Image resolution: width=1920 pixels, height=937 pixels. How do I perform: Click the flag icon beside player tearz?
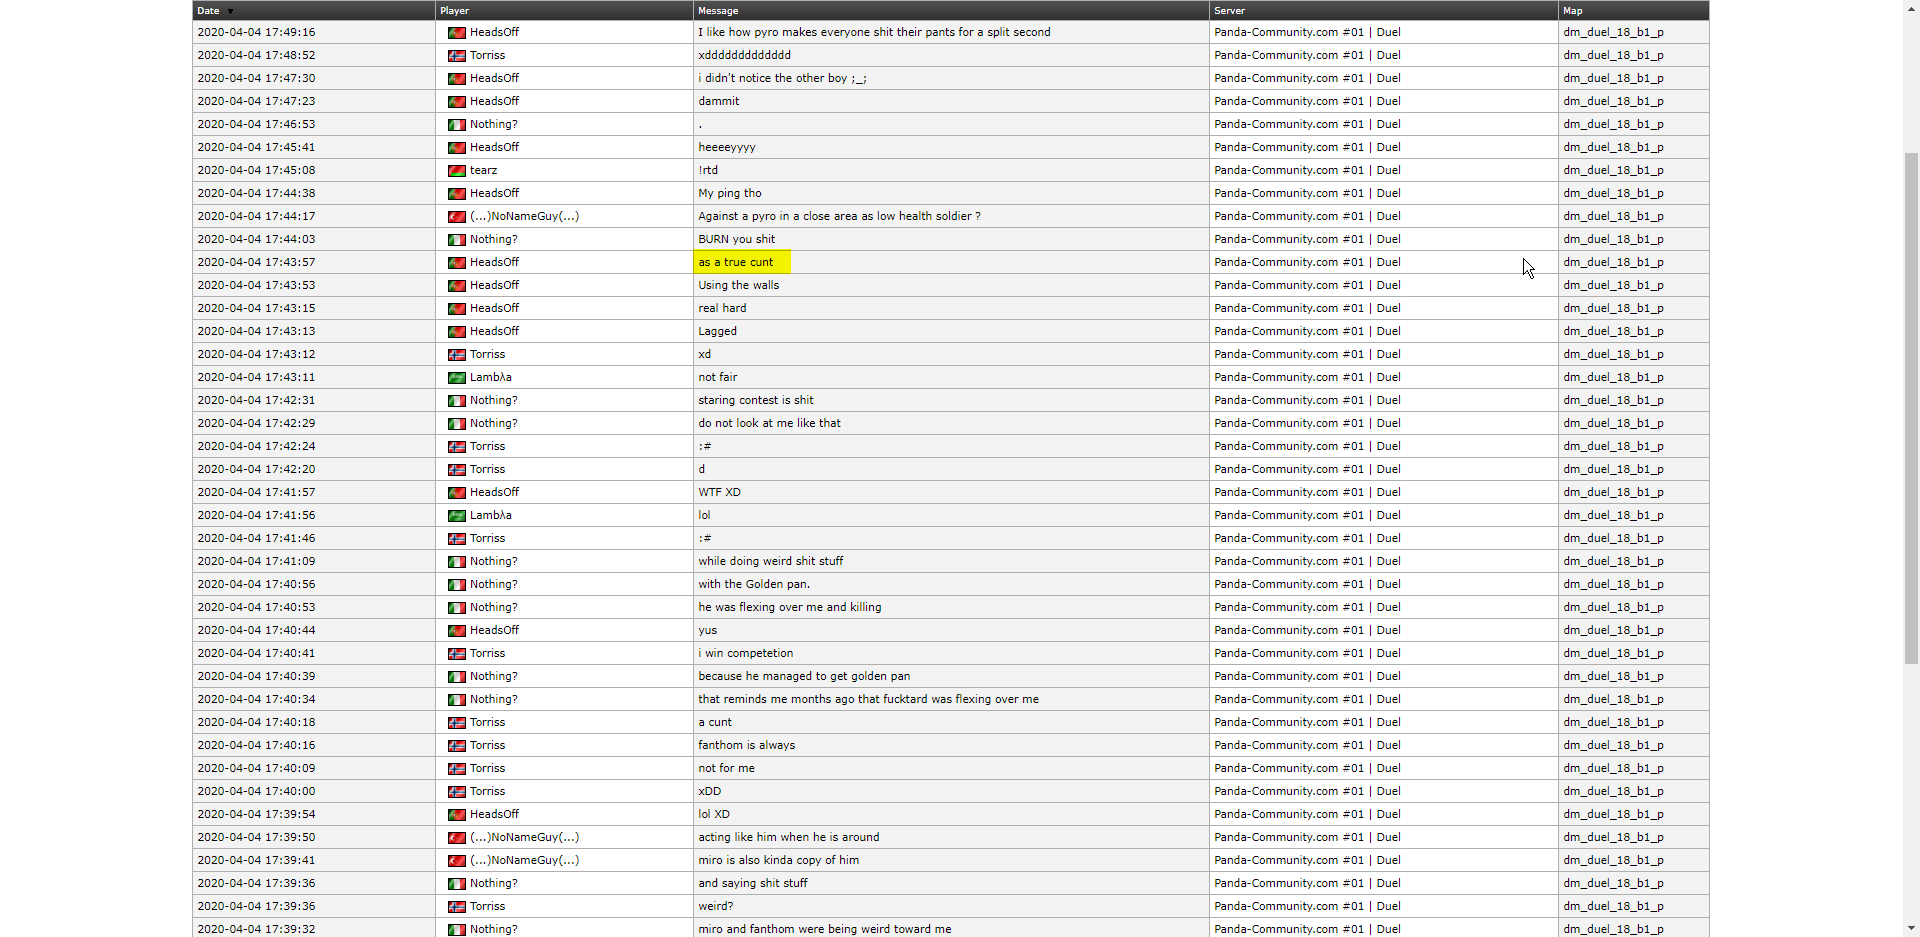(456, 171)
